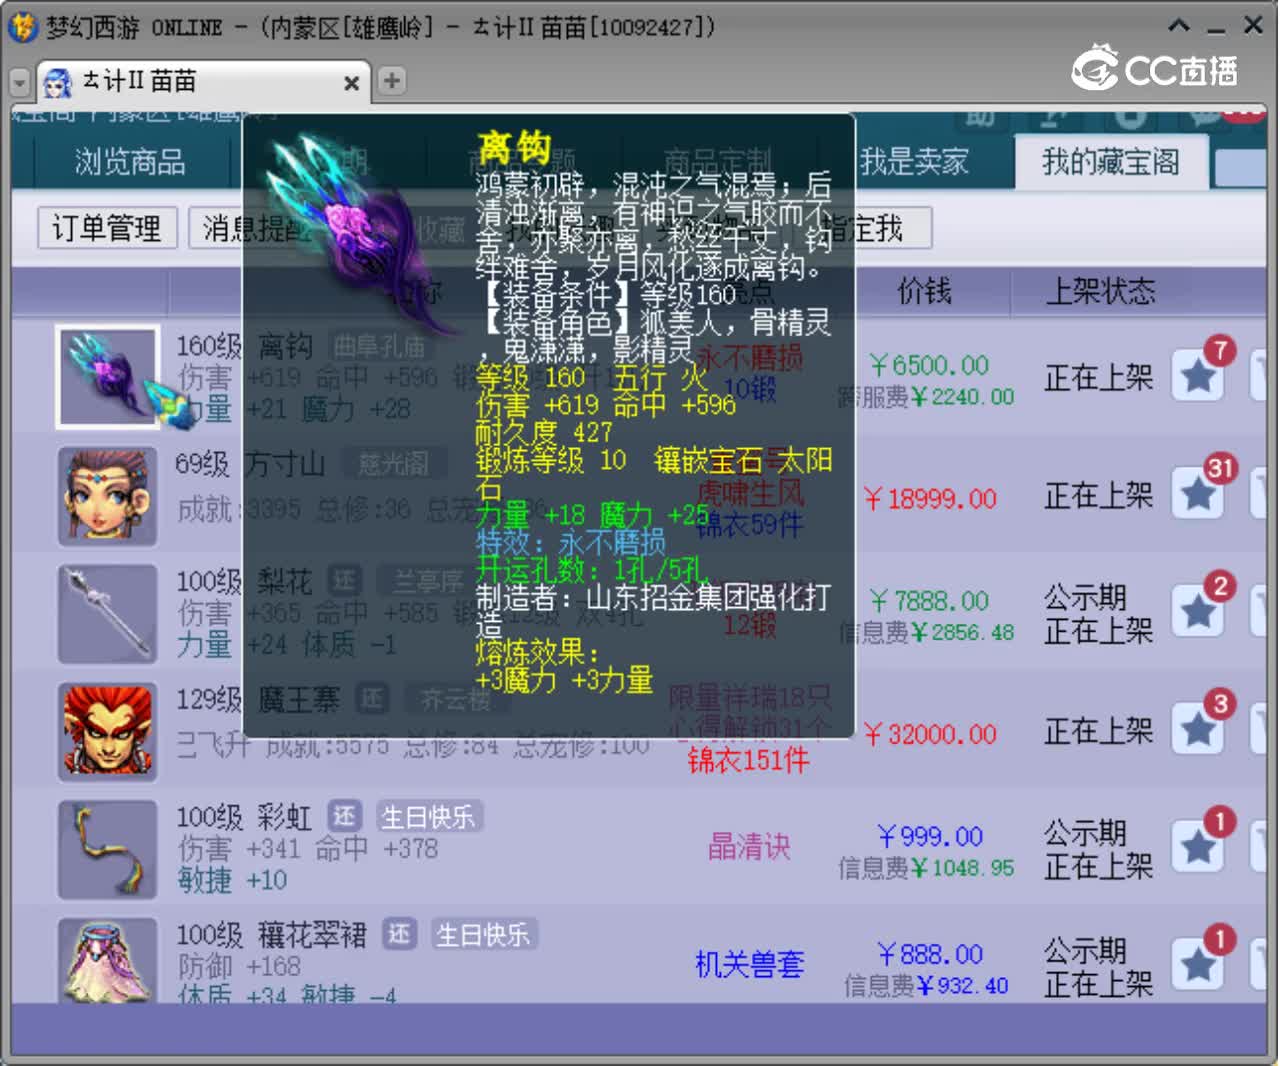Click the 生日快乐 server tag on 穰花翠裙 row
The height and width of the screenshot is (1066, 1280).
click(x=484, y=935)
